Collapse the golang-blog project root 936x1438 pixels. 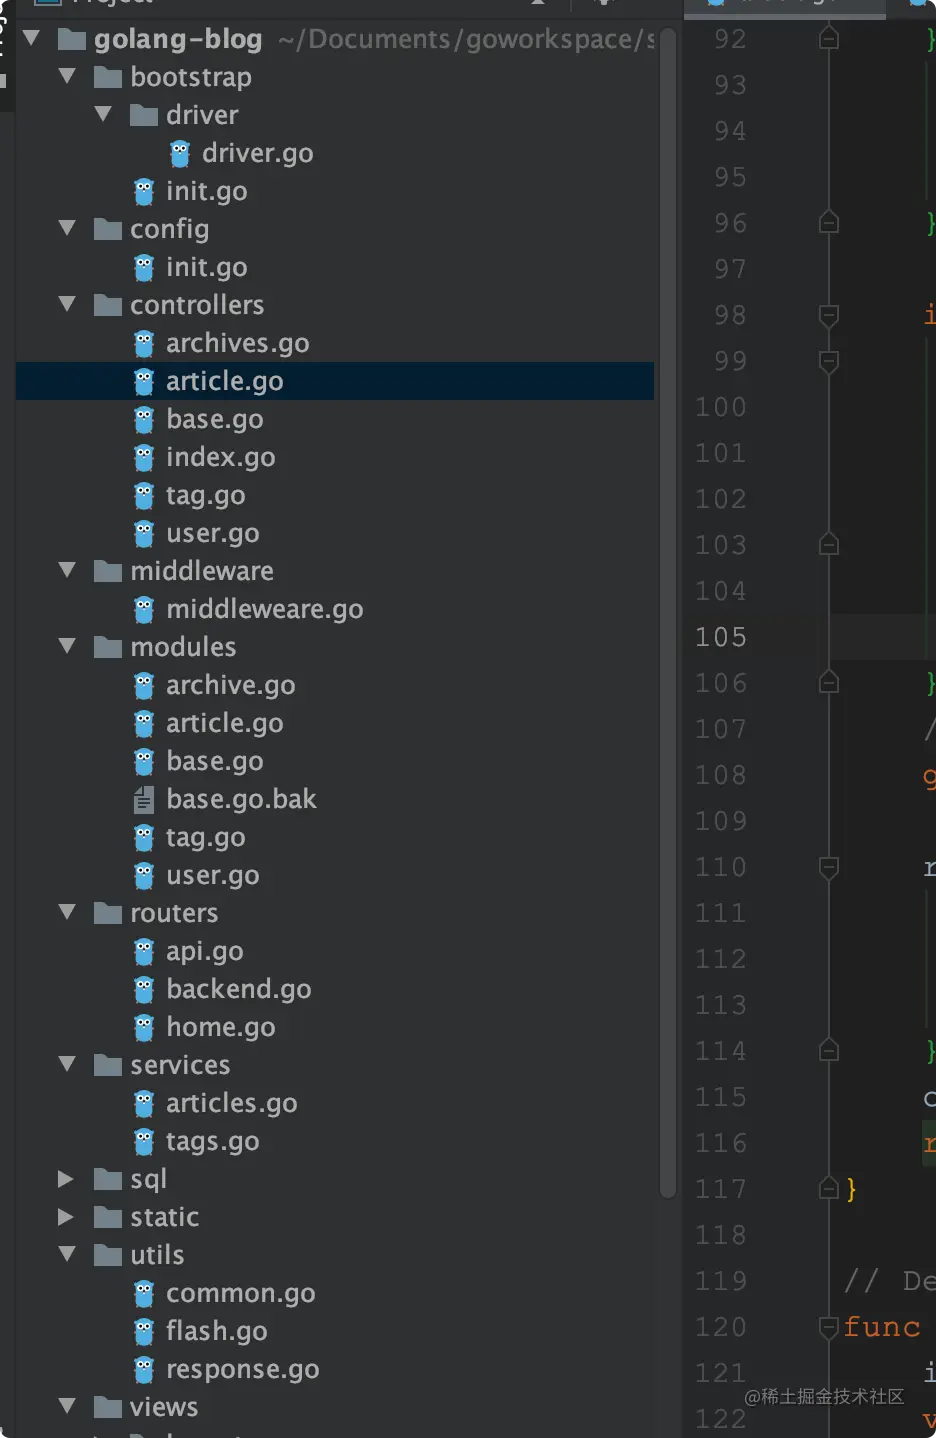click(x=31, y=39)
